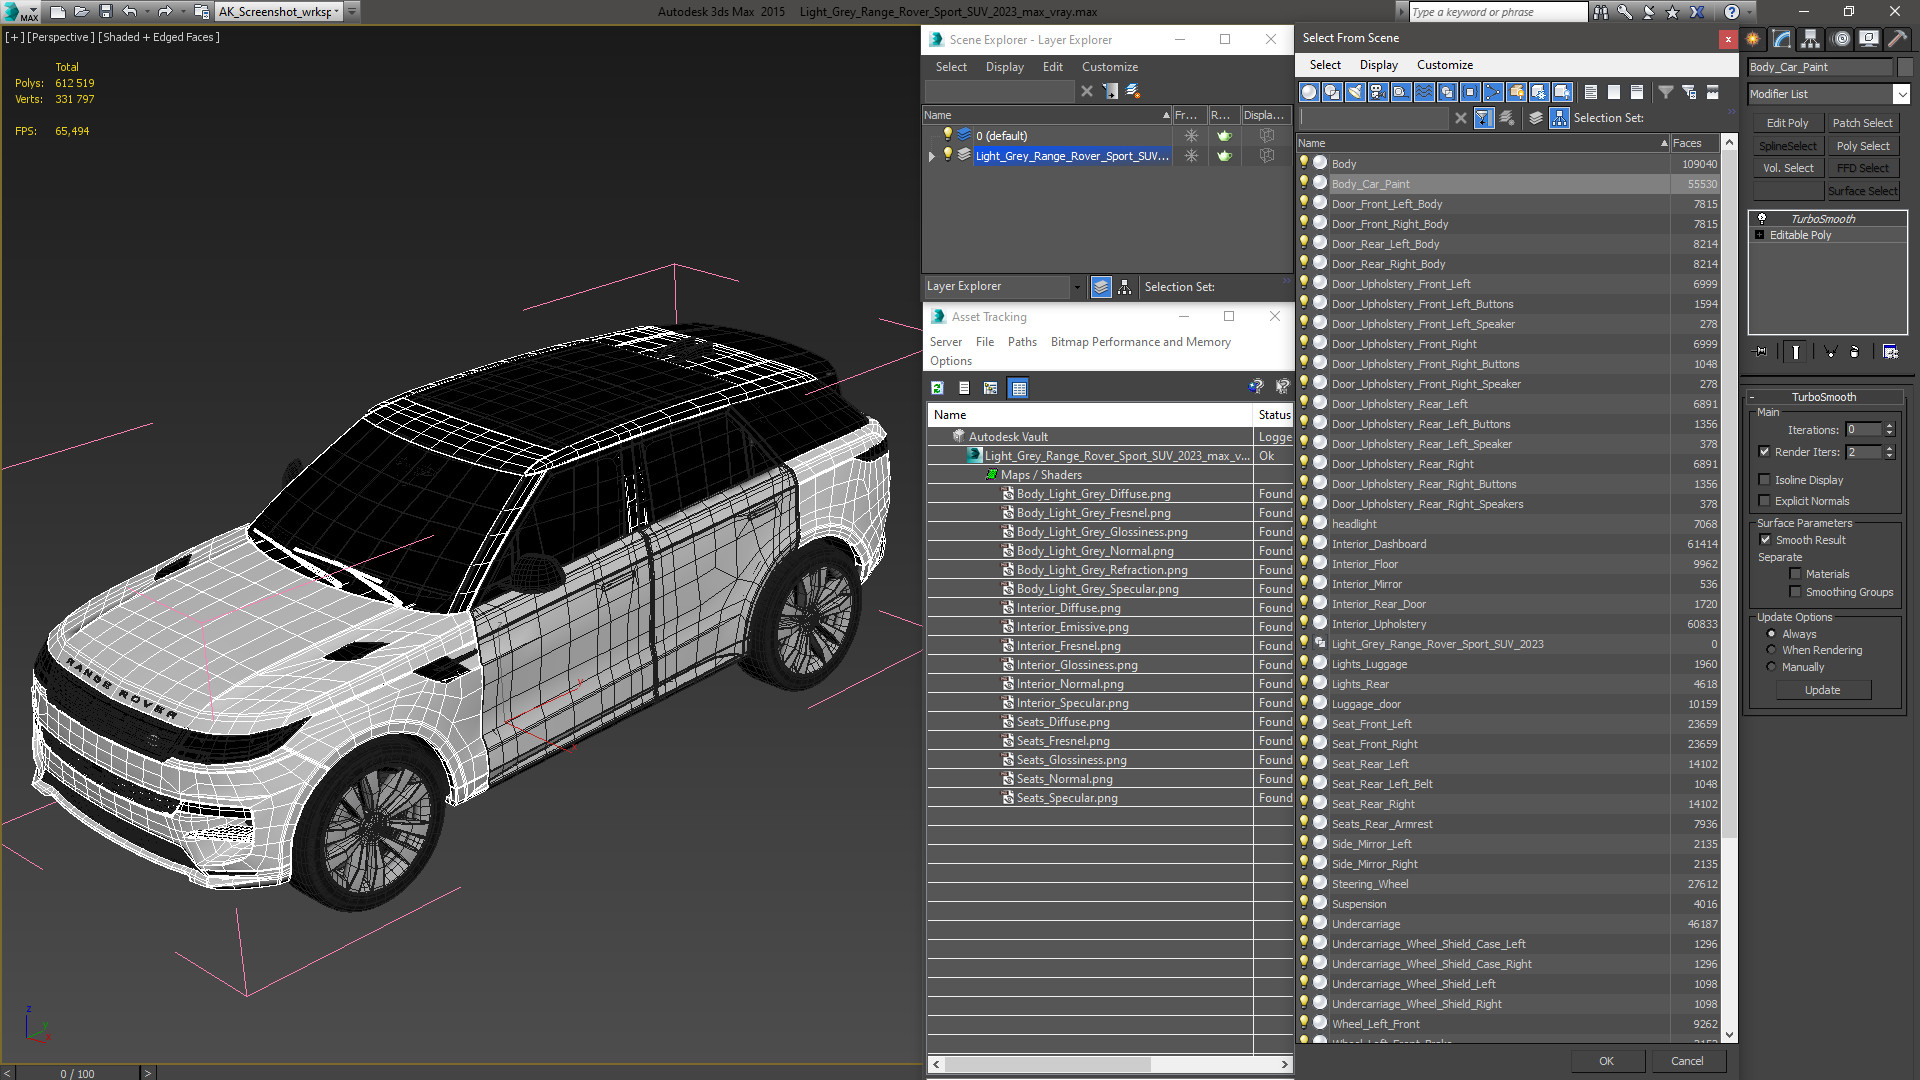The width and height of the screenshot is (1920, 1080).
Task: Enable Explicit Normals checkbox
Action: point(1764,501)
